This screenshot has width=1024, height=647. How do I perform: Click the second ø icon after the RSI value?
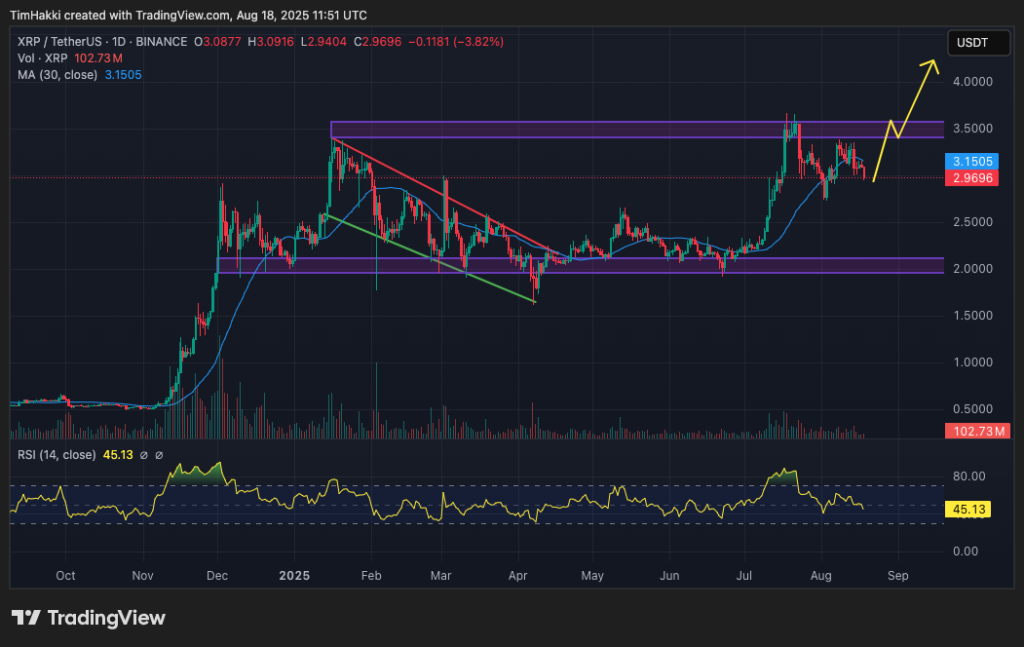159,455
